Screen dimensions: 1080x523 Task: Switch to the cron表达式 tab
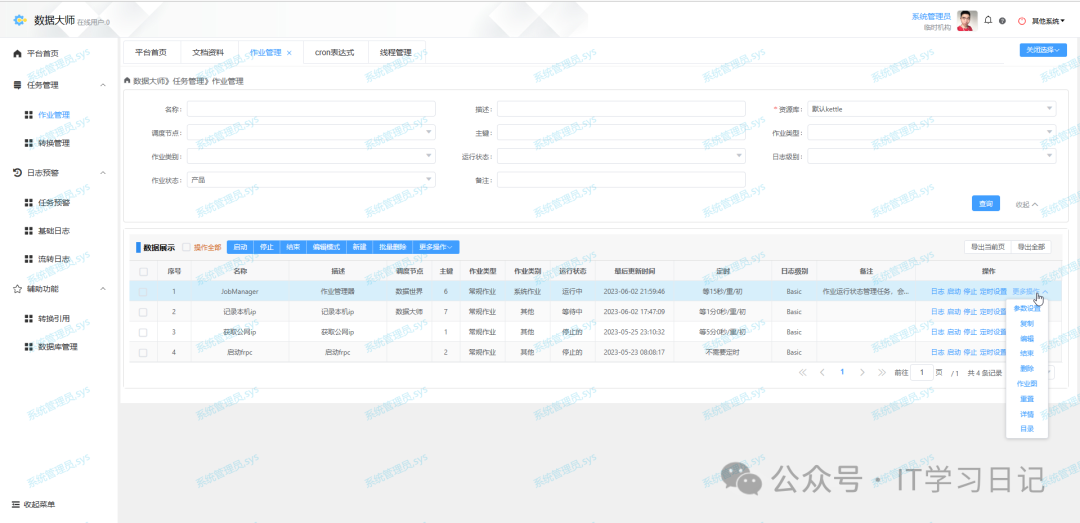coord(334,52)
